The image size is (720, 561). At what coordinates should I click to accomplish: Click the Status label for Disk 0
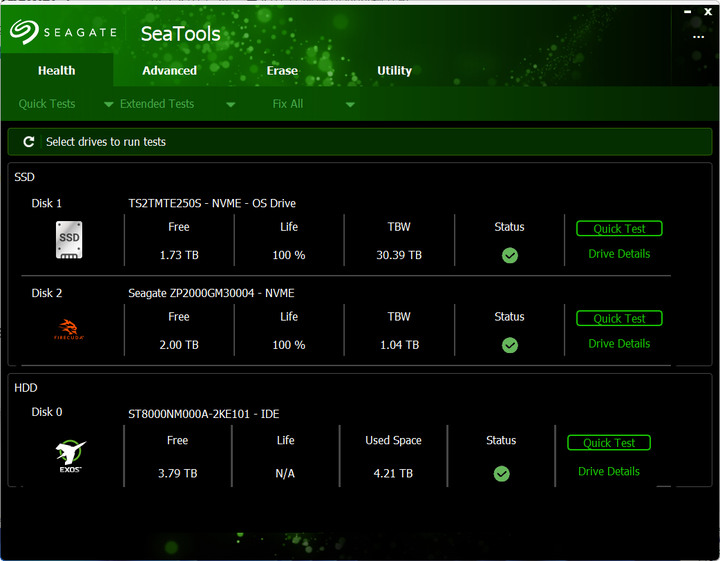coord(501,441)
